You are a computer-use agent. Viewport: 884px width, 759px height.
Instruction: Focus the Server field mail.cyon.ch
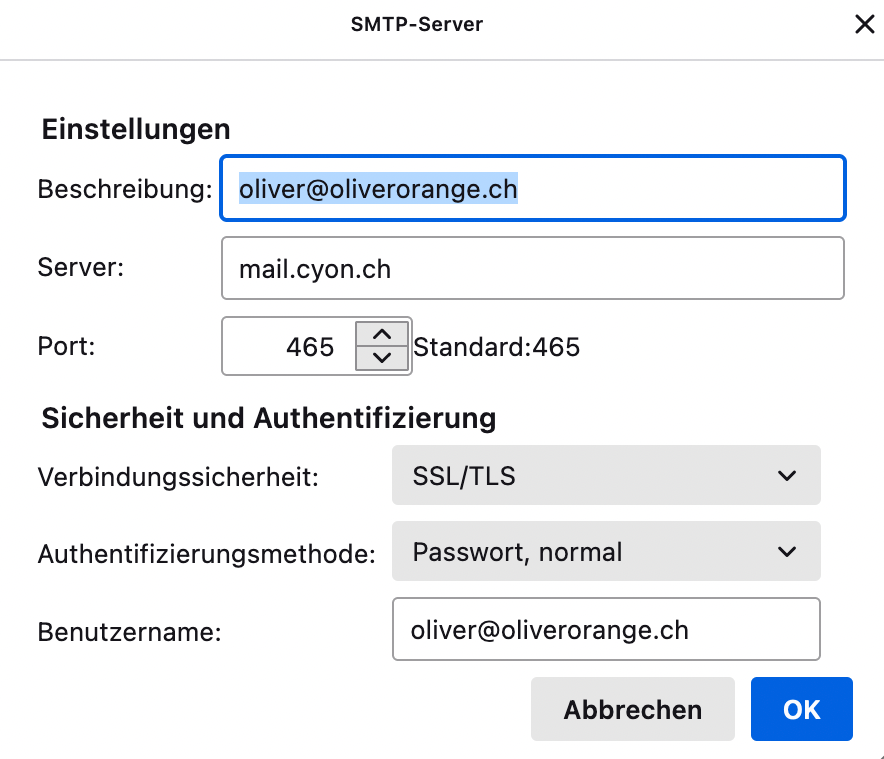coord(533,268)
